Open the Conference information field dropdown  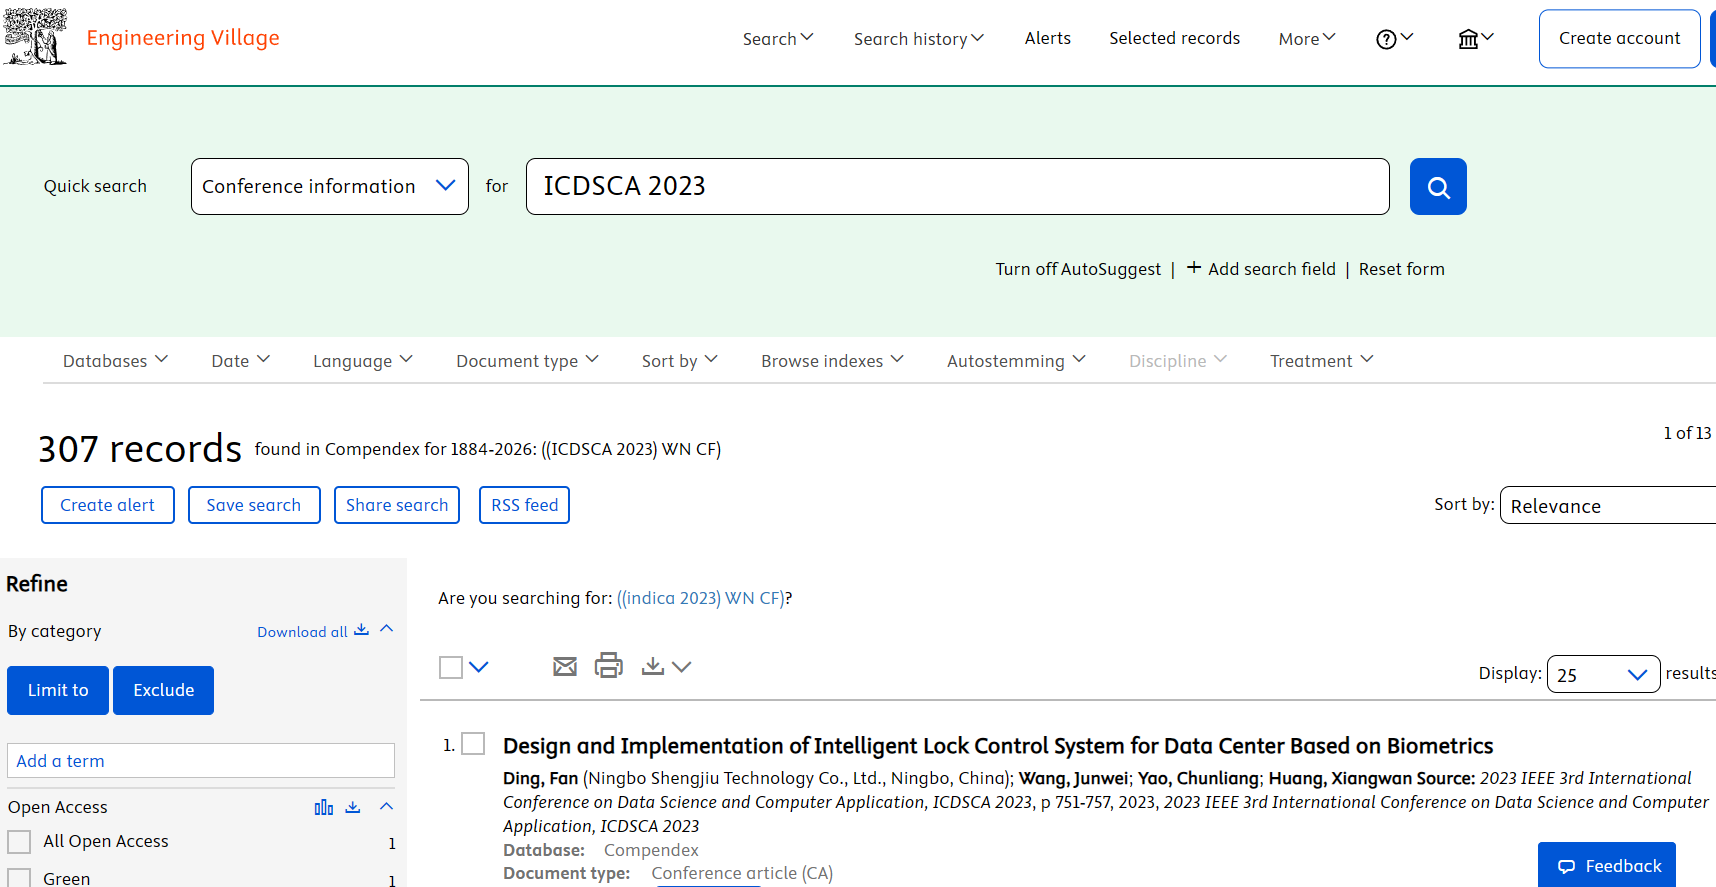coord(330,187)
